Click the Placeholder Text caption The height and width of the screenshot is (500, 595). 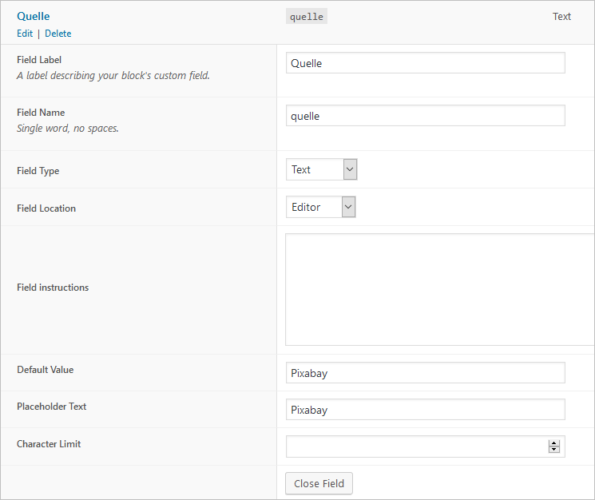click(x=52, y=406)
